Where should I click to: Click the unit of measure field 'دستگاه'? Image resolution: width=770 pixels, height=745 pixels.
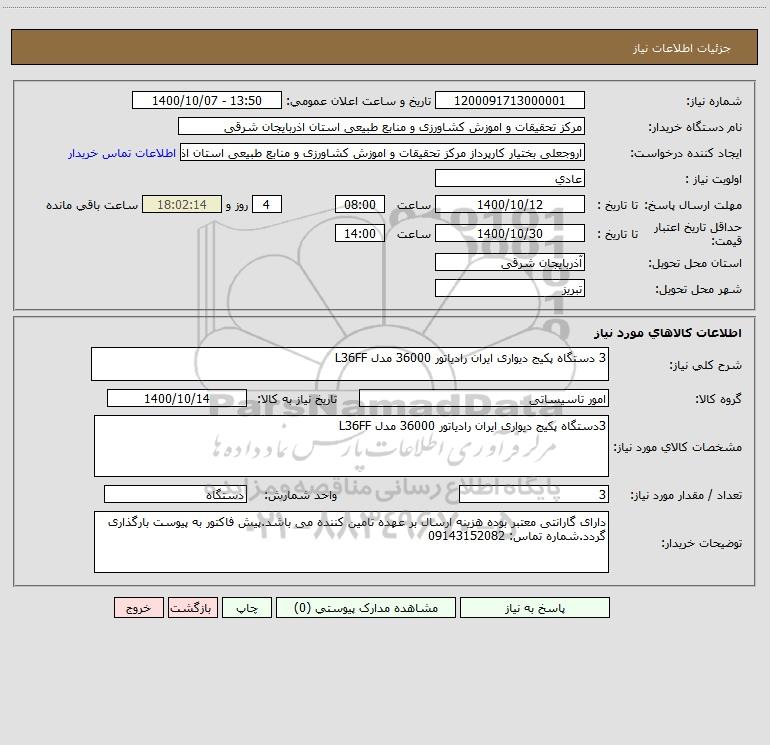175,495
